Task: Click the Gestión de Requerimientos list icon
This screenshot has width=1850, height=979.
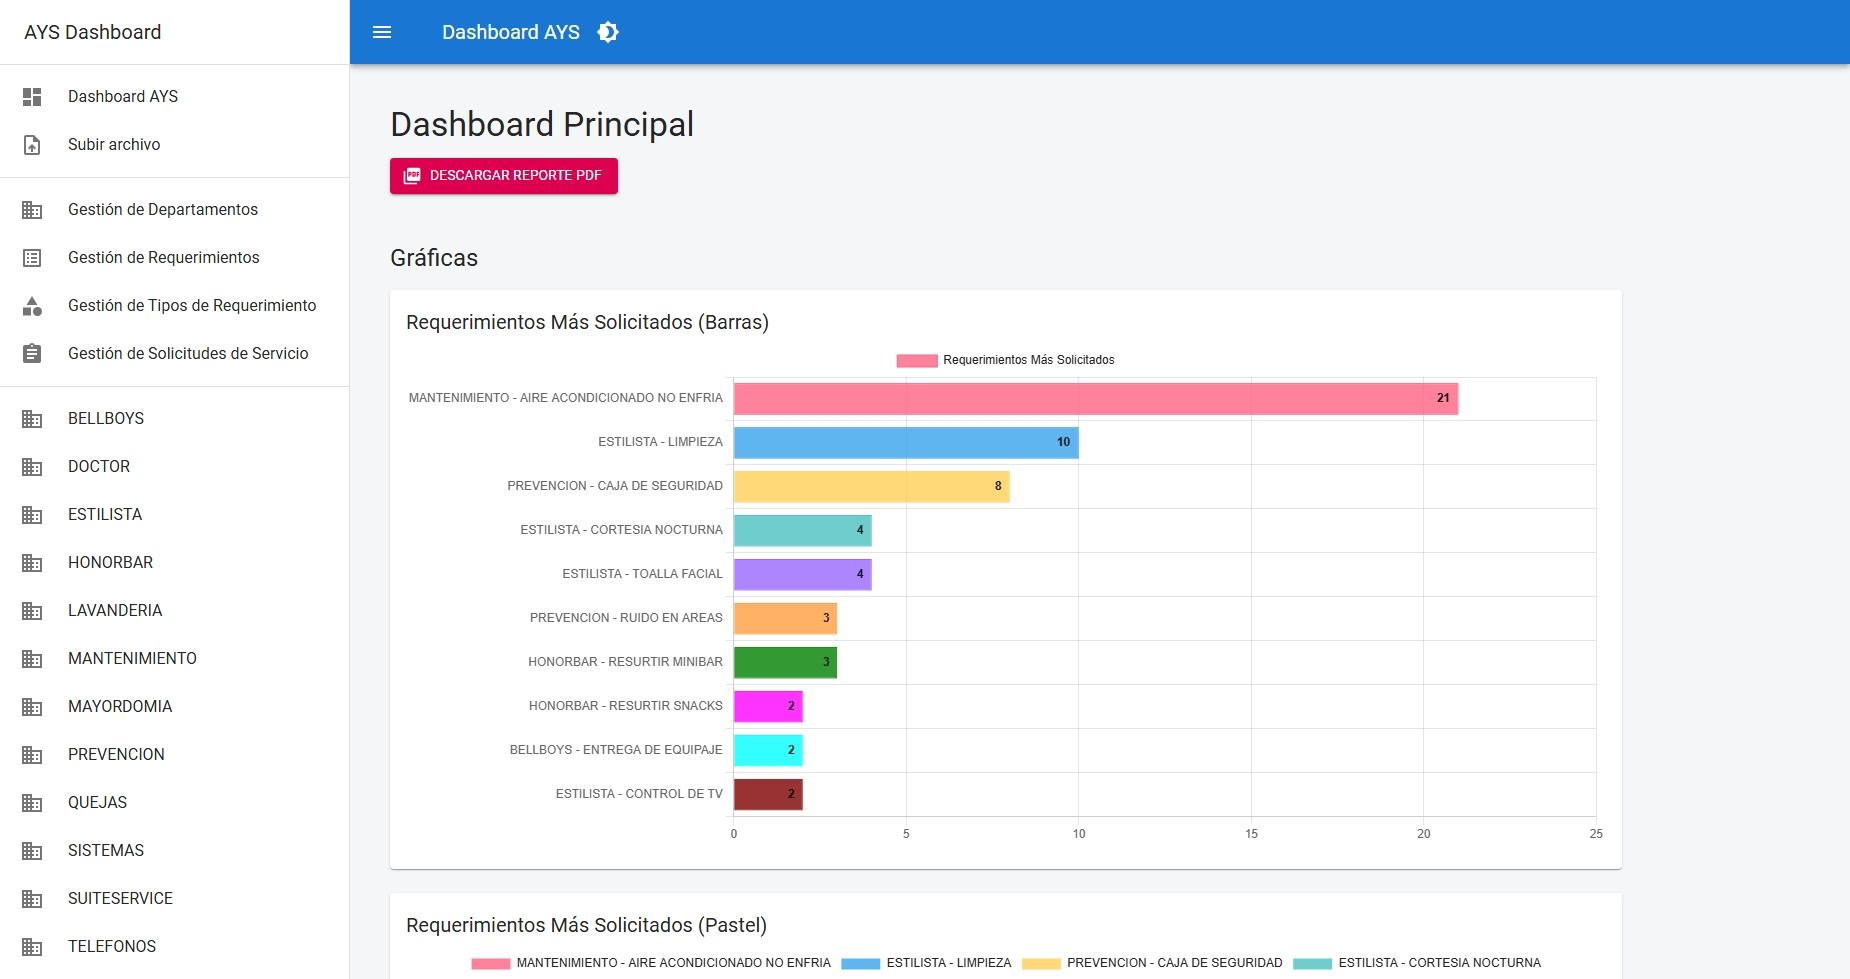Action: point(32,258)
